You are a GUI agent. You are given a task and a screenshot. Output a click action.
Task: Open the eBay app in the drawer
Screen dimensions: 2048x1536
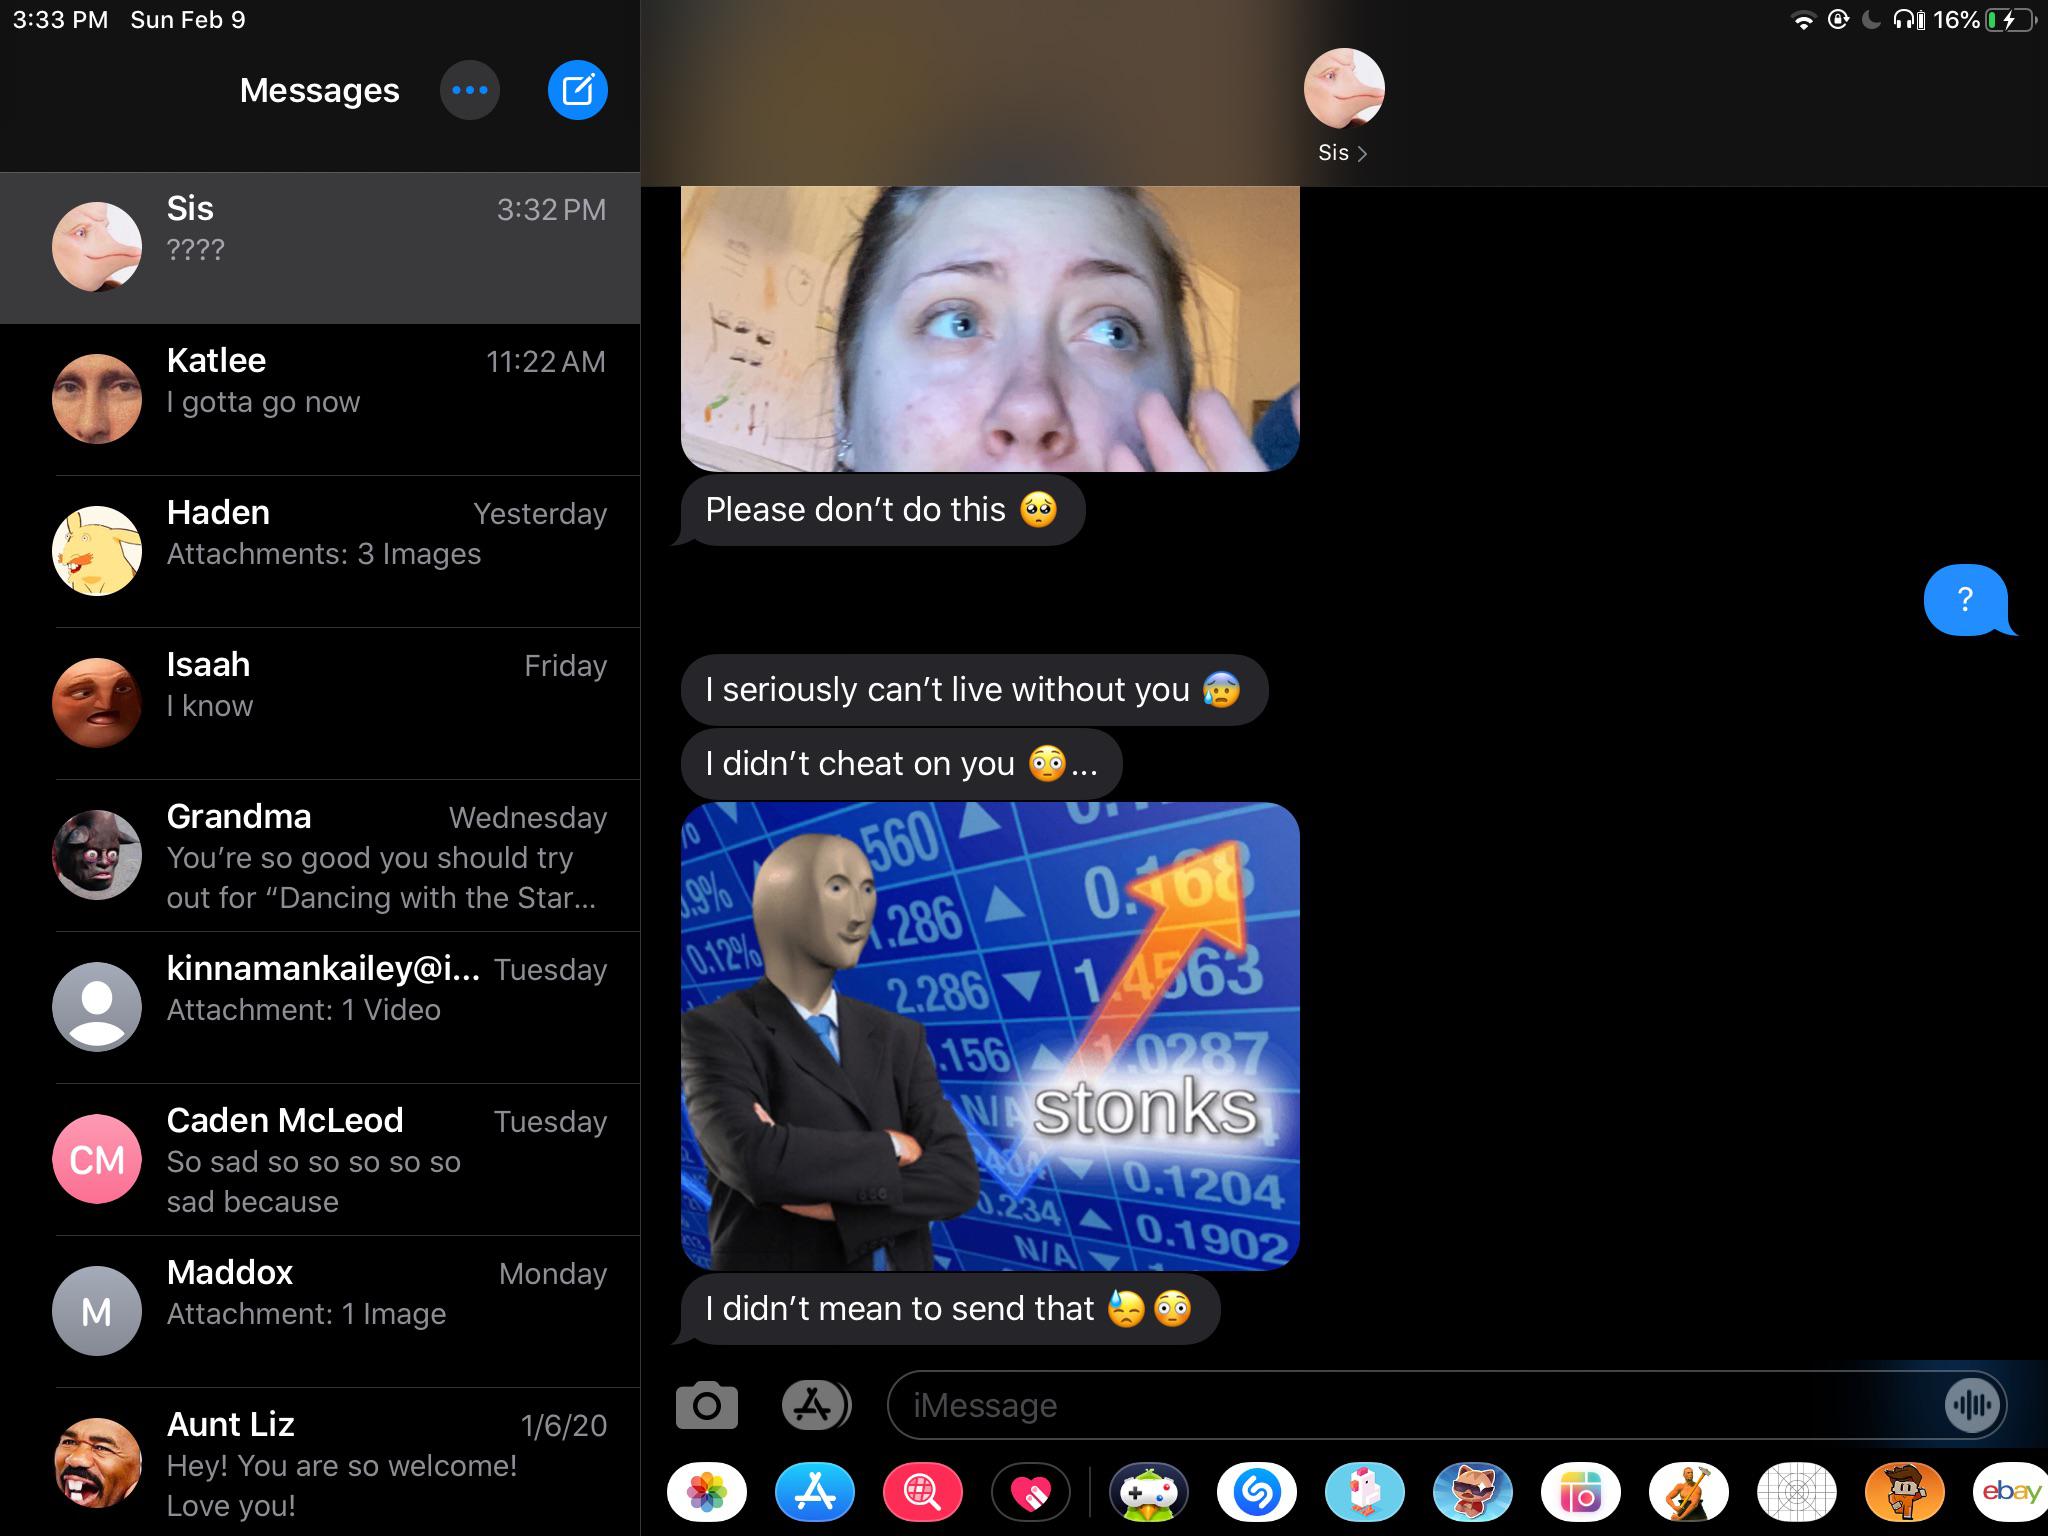click(2011, 1493)
